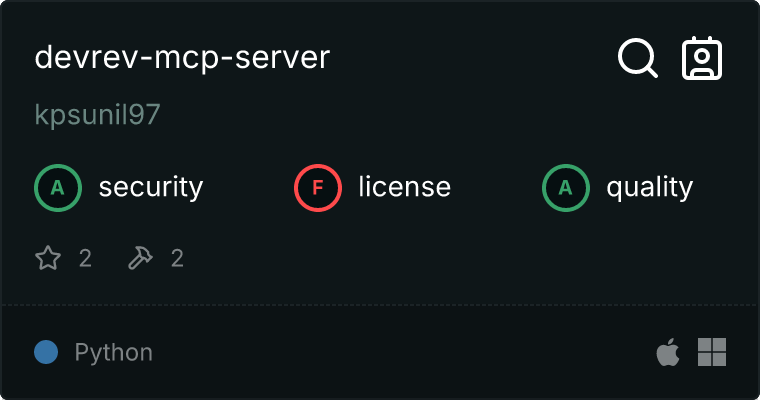Click the tools count next to hammer
The width and height of the screenshot is (760, 400).
177,259
